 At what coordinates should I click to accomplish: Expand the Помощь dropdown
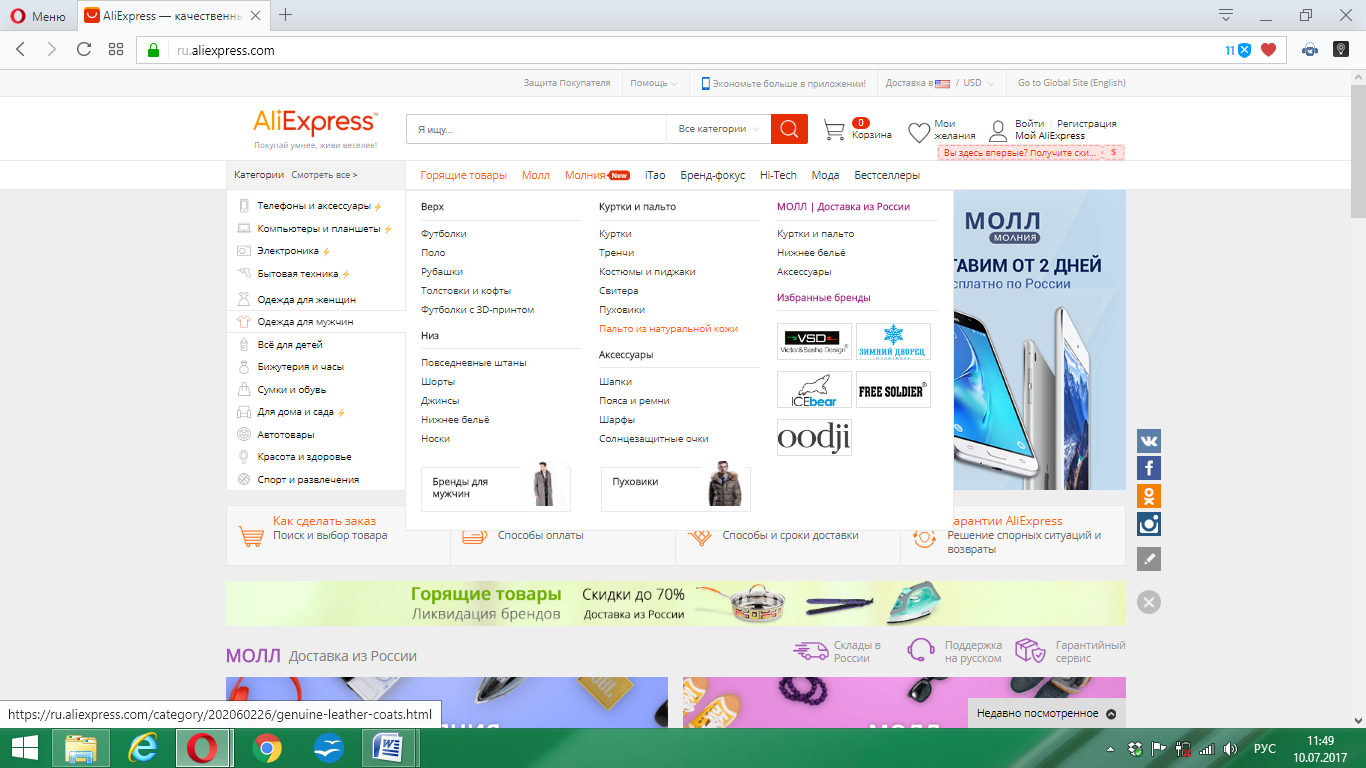coord(653,83)
